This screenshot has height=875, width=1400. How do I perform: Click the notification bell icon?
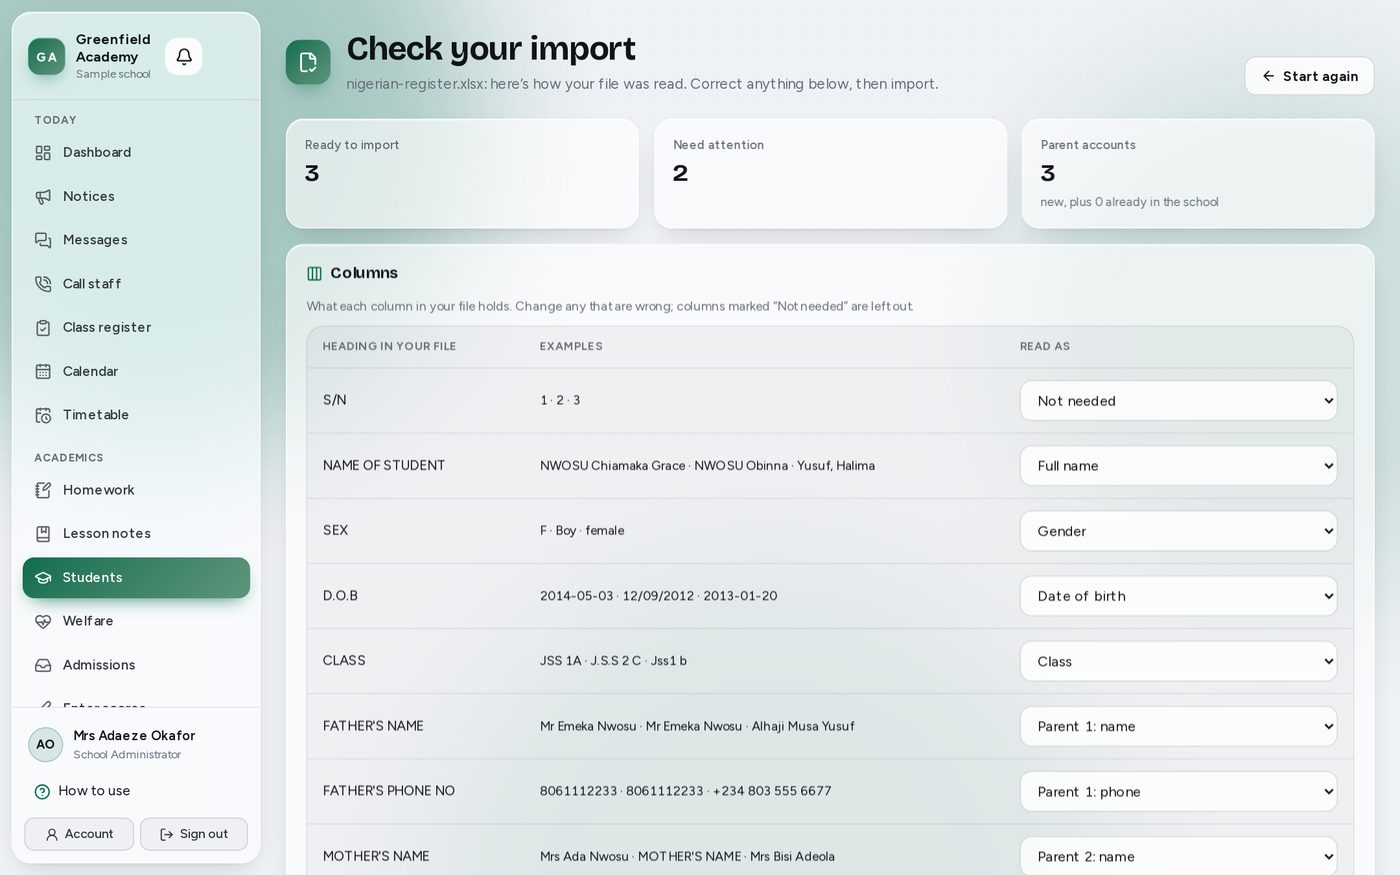[184, 57]
